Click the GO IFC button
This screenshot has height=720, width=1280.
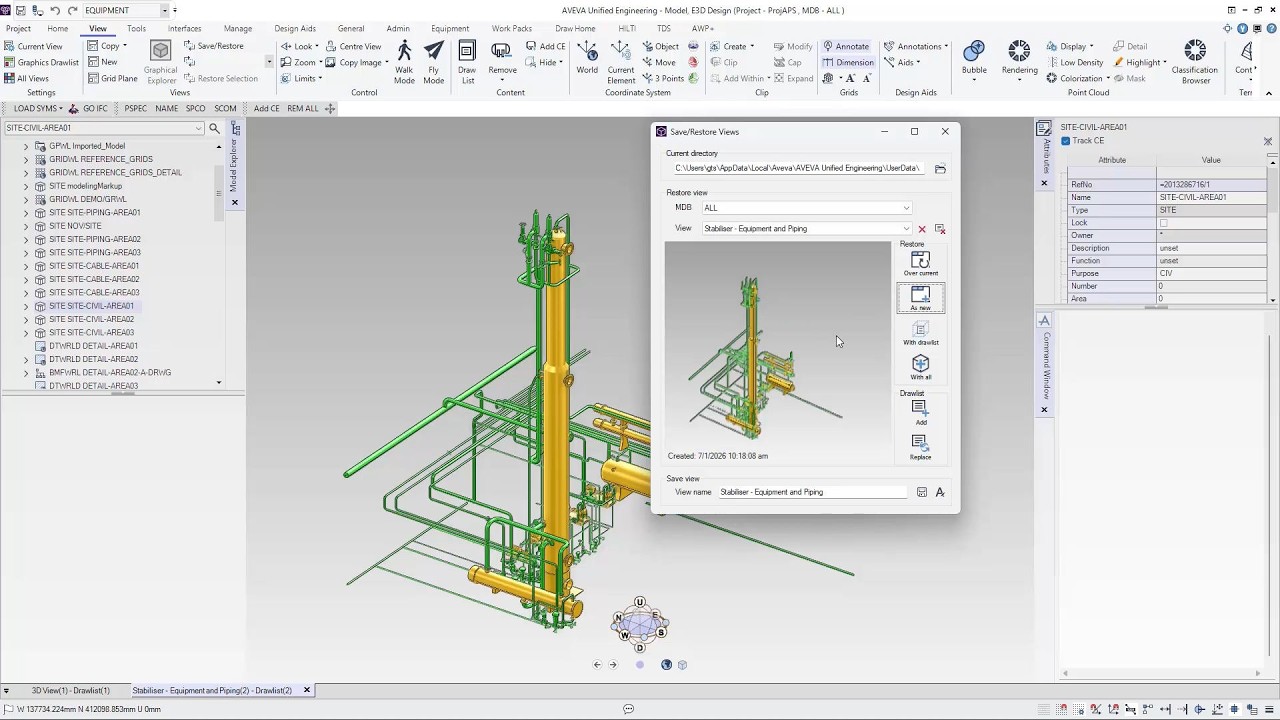pos(88,108)
